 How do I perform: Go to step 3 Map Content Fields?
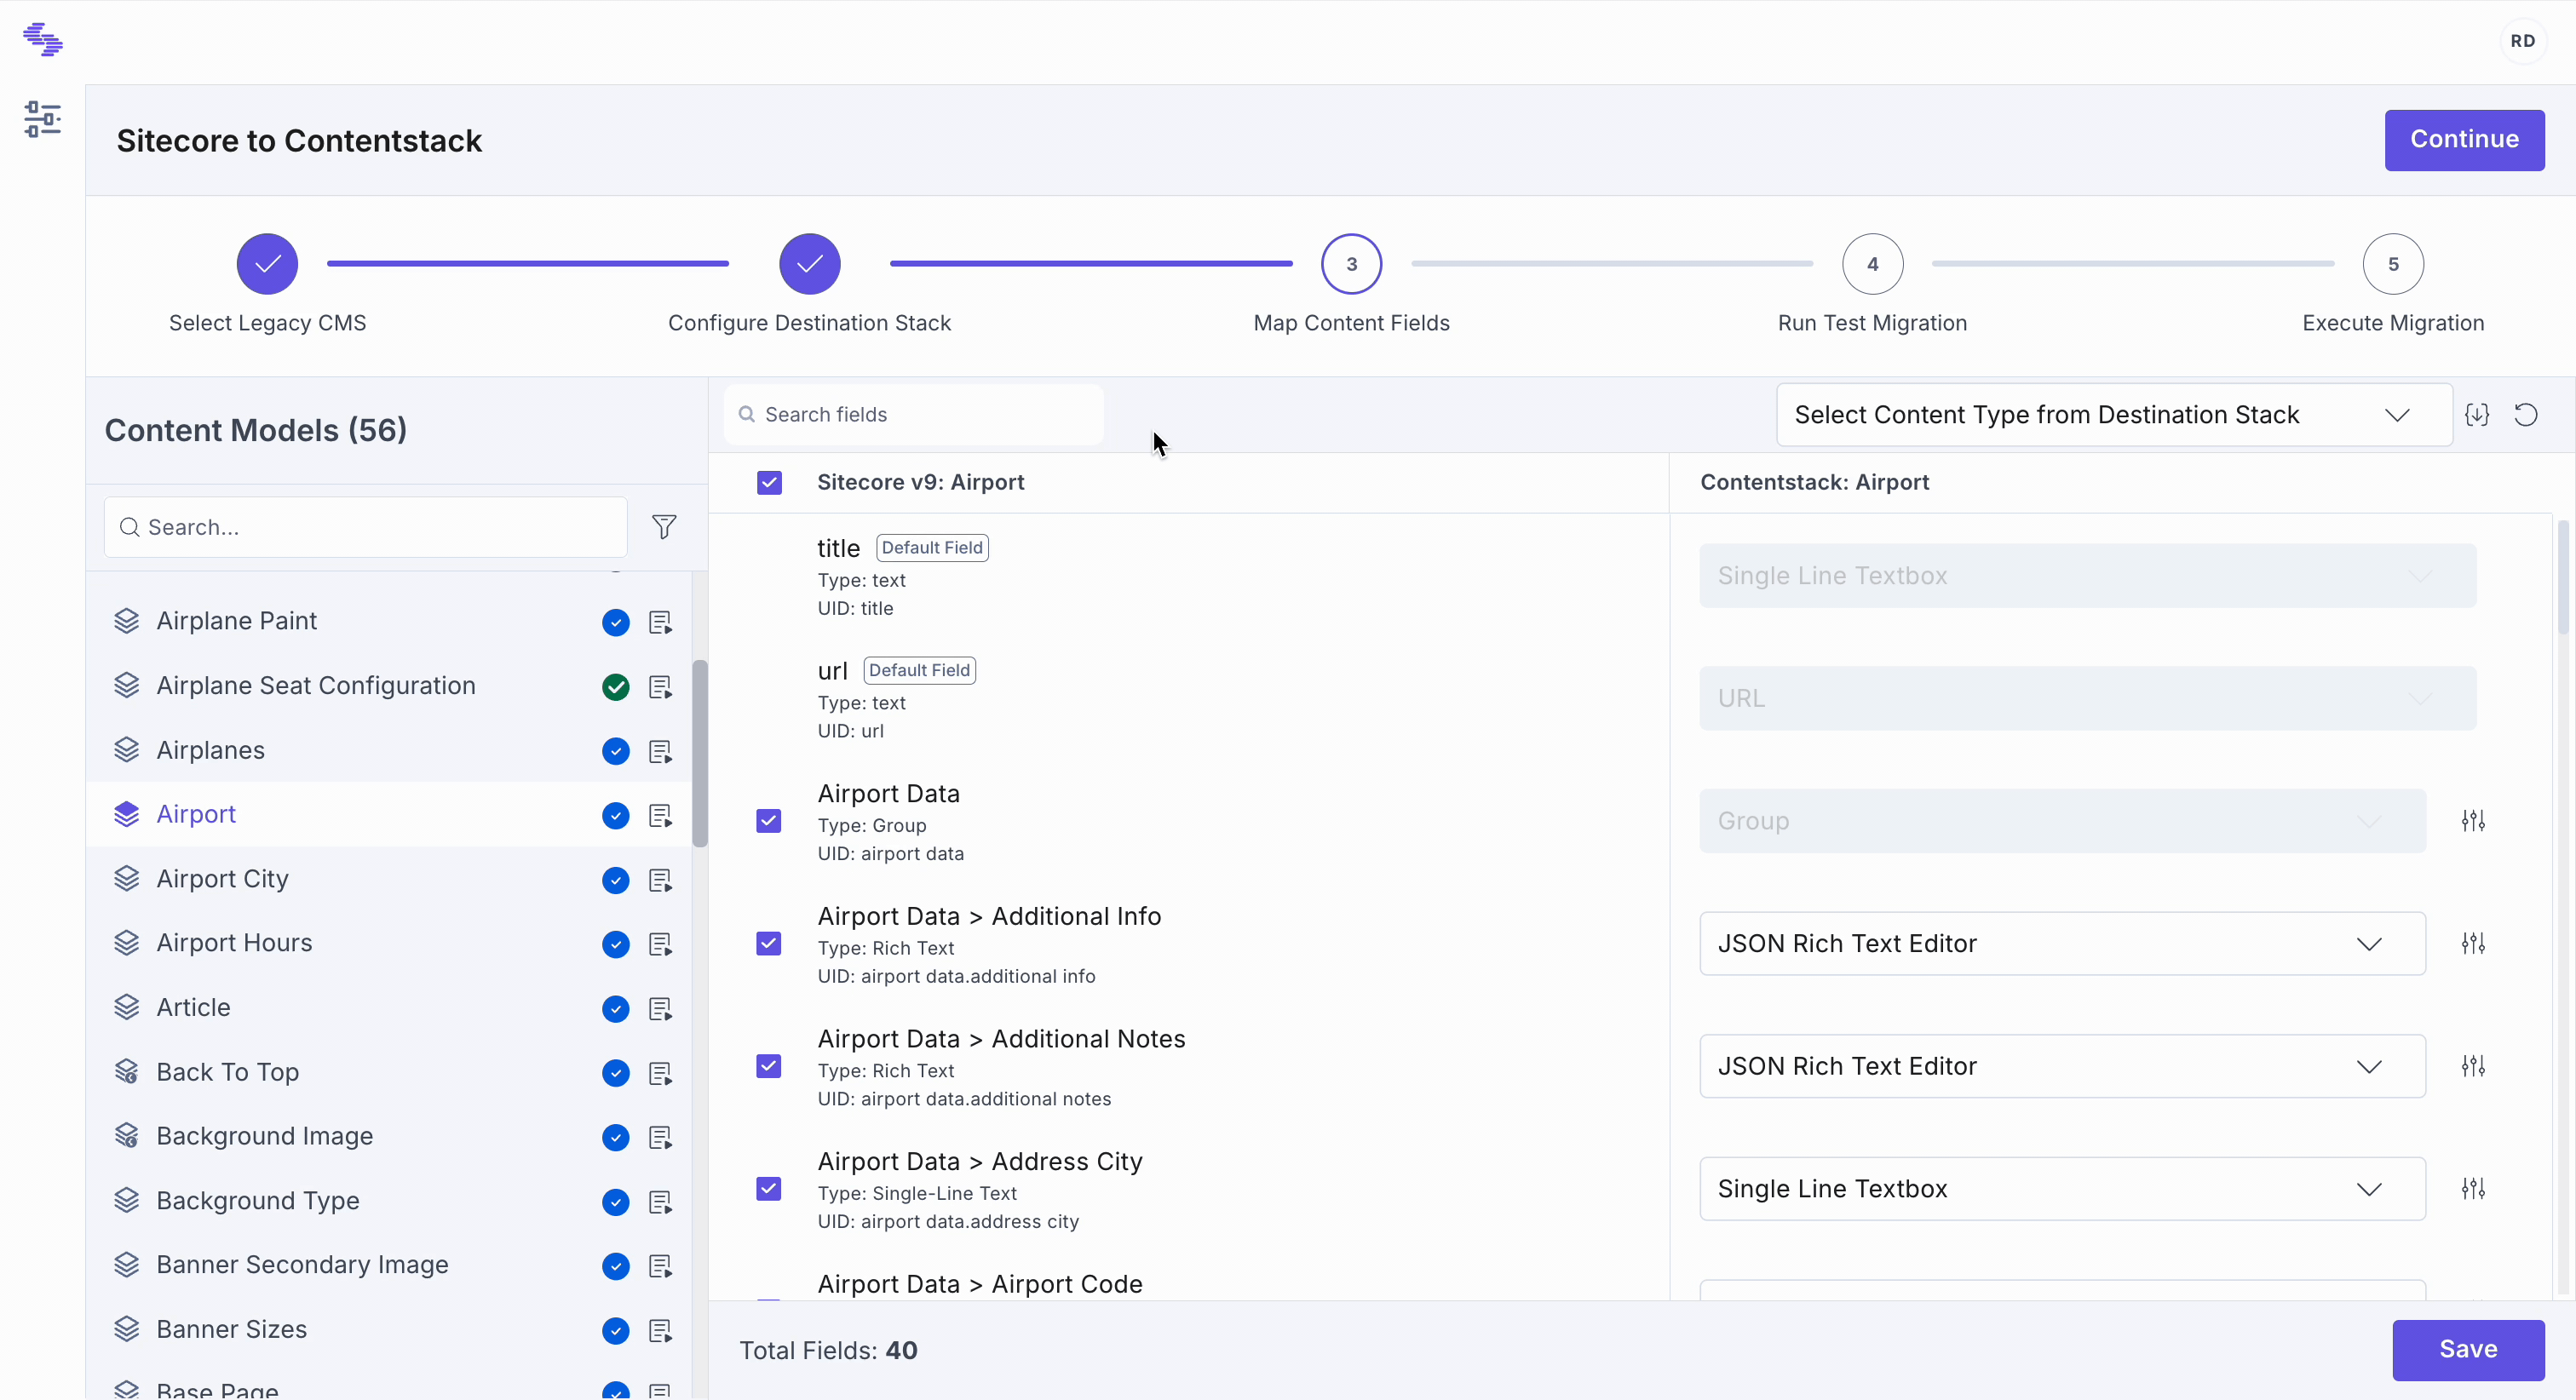click(x=1351, y=264)
